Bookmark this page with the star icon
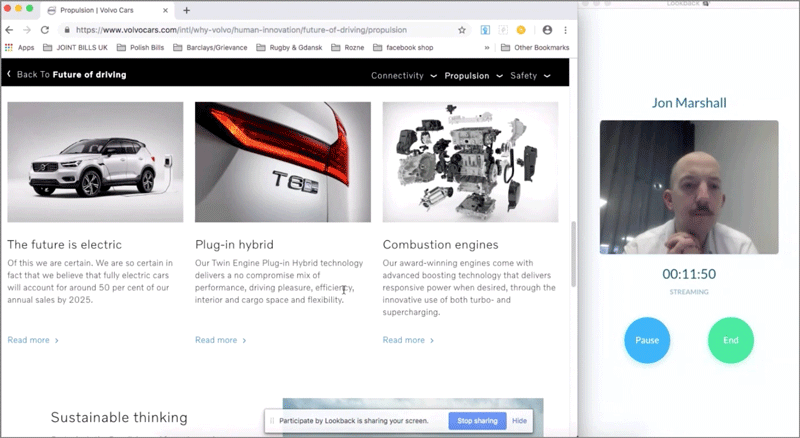 coord(462,30)
